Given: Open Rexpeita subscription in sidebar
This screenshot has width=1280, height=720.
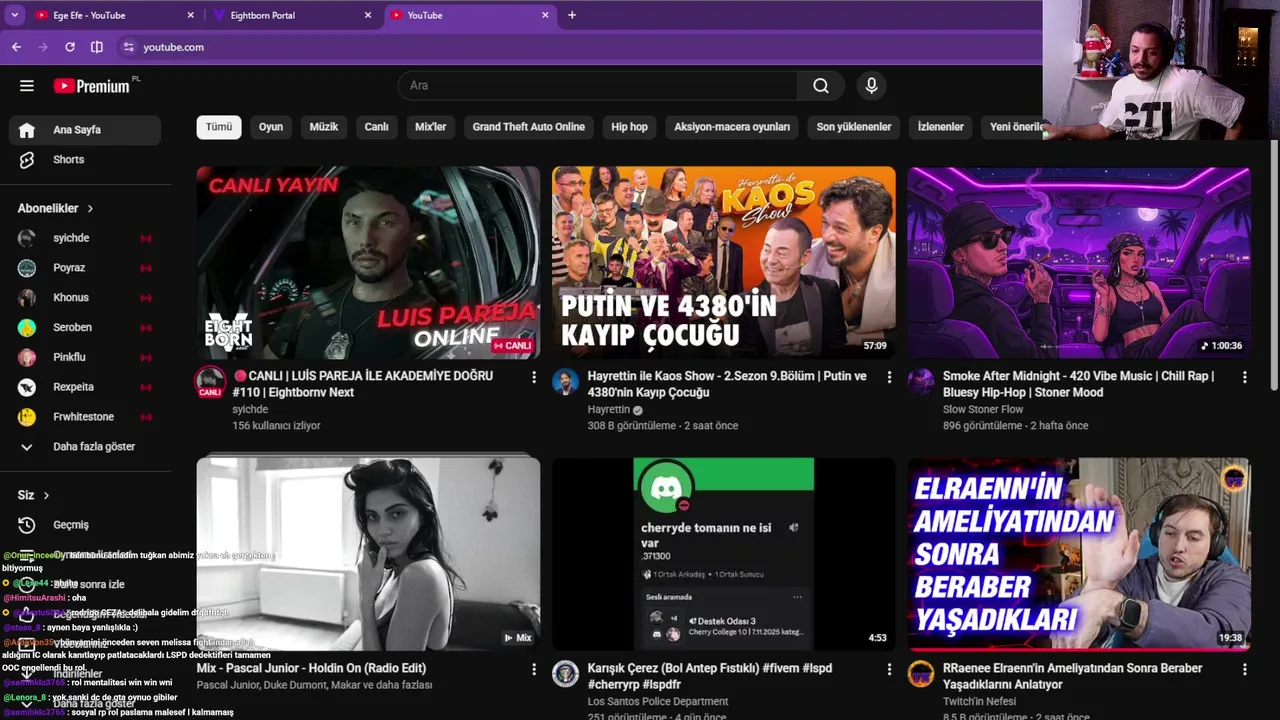Looking at the screenshot, I should click(85, 387).
